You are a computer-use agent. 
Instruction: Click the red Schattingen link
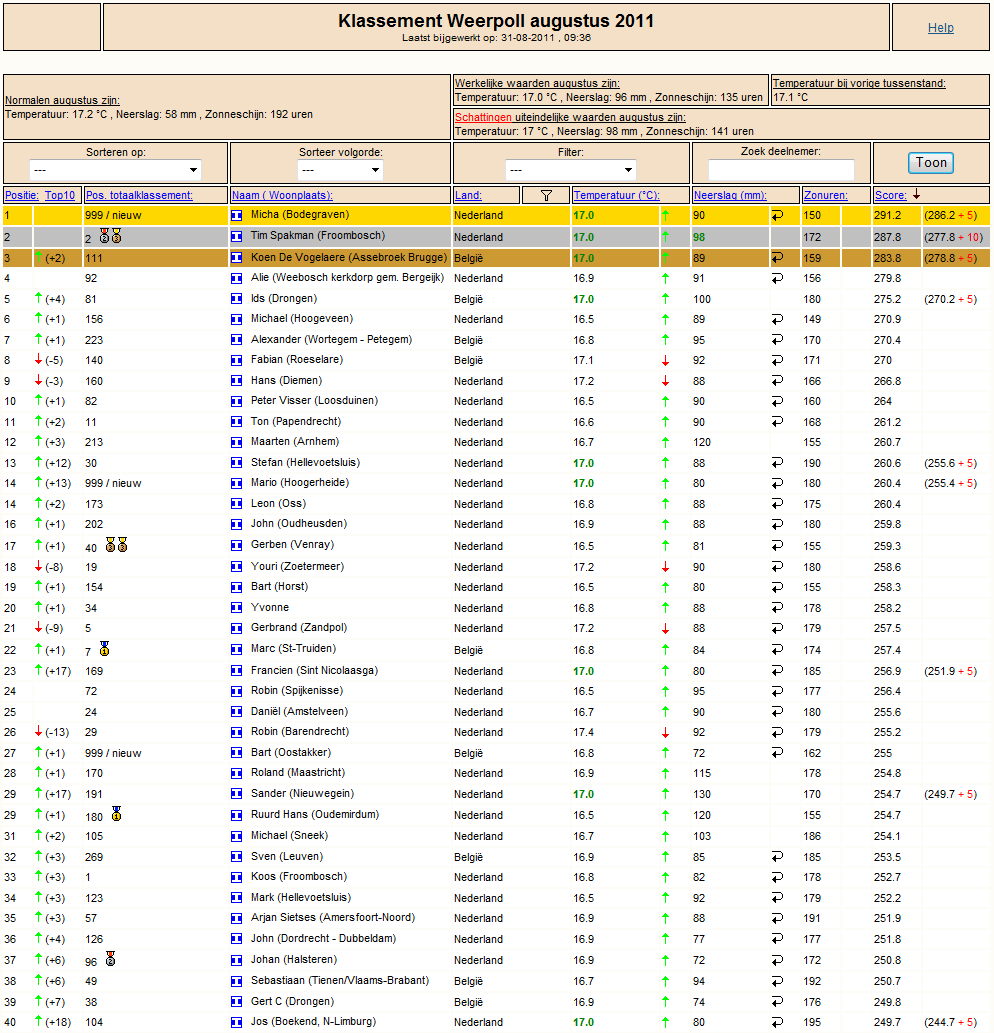(x=483, y=117)
